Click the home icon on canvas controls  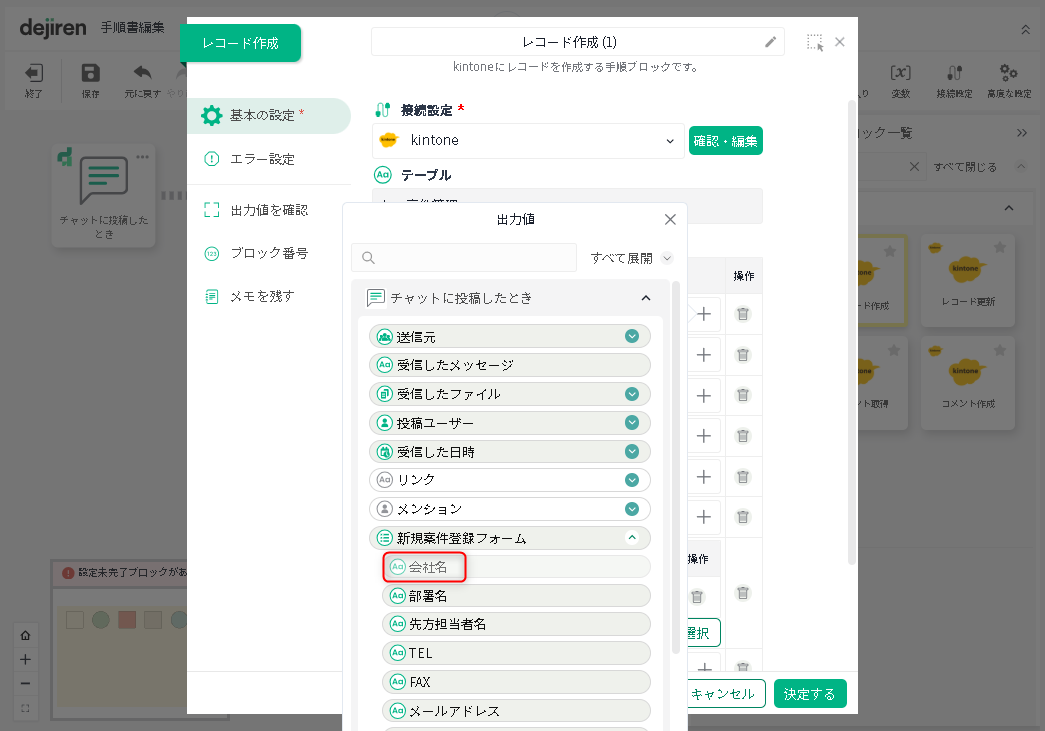click(x=25, y=635)
